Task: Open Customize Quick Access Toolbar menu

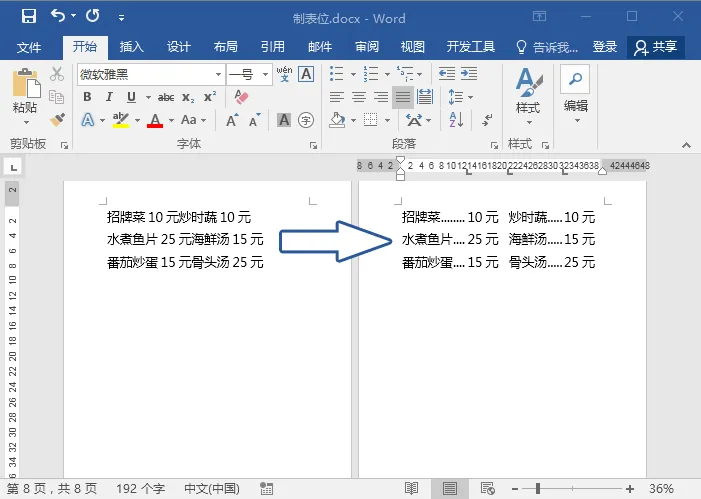Action: coord(121,18)
